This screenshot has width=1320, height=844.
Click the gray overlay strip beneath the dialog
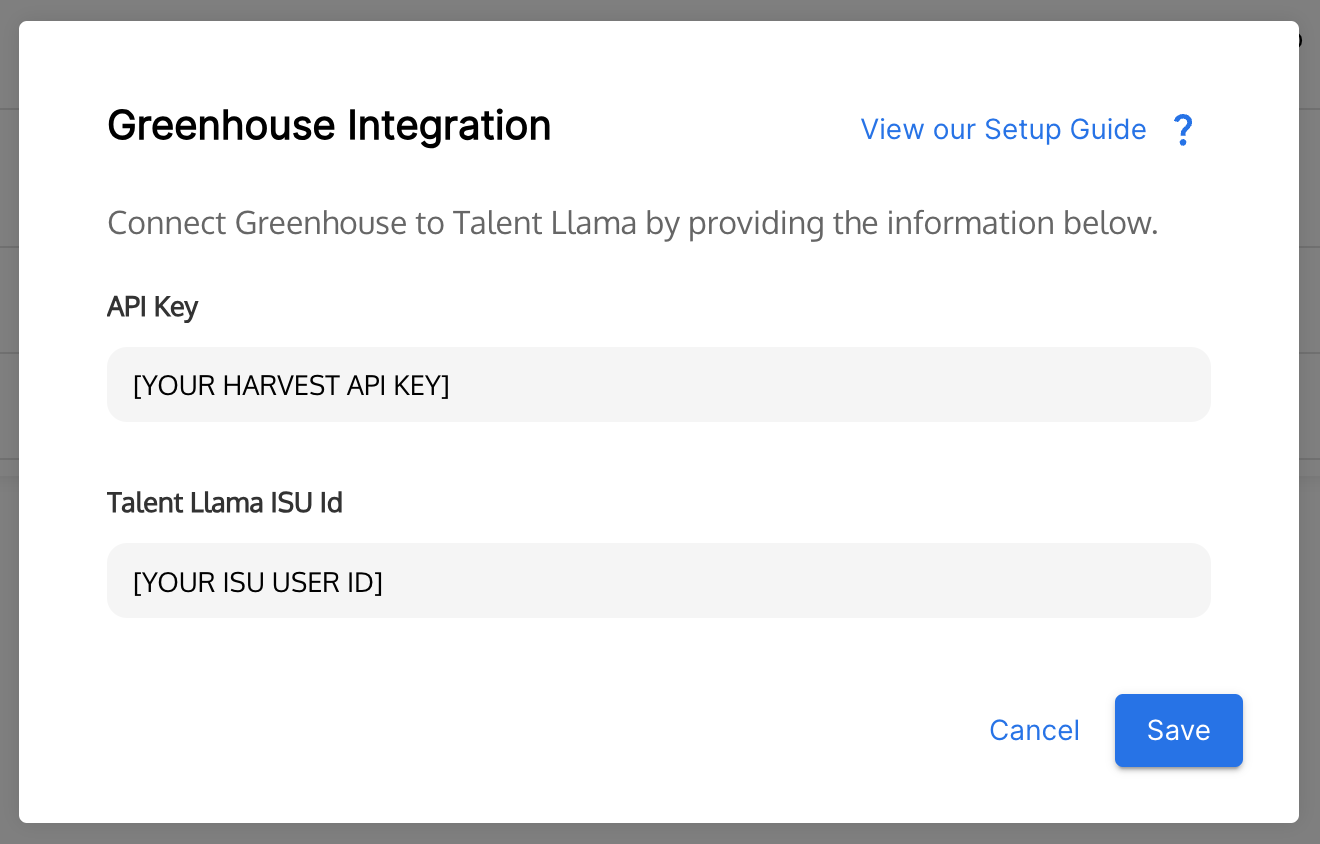click(x=660, y=834)
